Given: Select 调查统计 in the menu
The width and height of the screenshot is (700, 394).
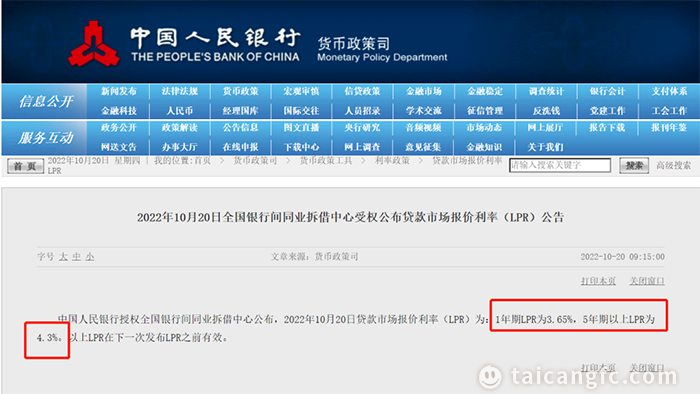Looking at the screenshot, I should [546, 91].
